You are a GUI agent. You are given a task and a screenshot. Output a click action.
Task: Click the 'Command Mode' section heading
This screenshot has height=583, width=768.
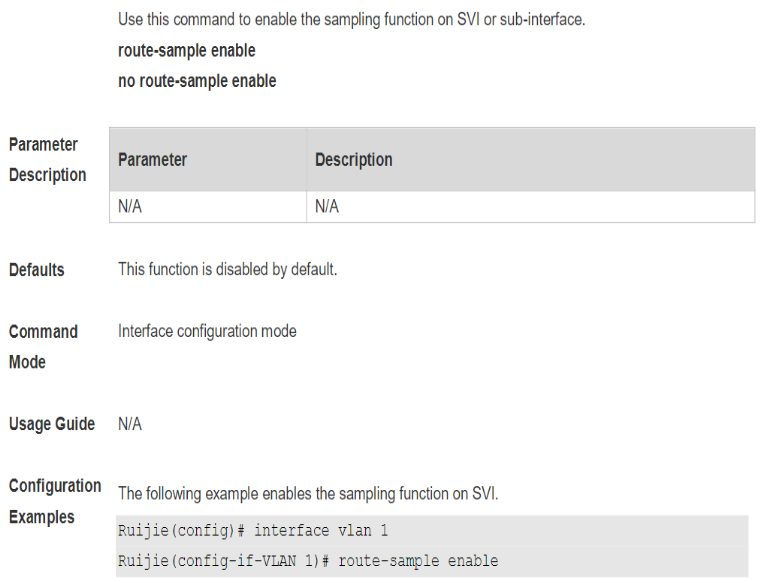(43, 347)
